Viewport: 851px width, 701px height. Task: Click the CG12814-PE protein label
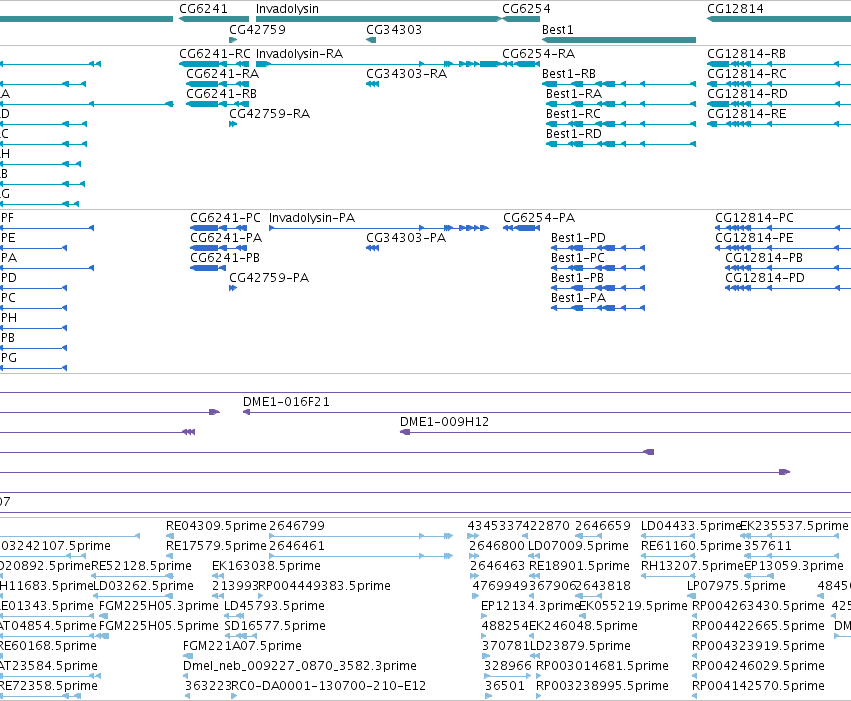(x=754, y=238)
